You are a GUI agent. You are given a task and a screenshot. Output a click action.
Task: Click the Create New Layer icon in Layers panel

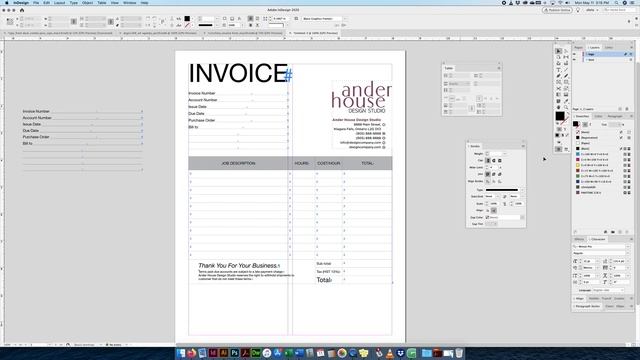coord(620,109)
